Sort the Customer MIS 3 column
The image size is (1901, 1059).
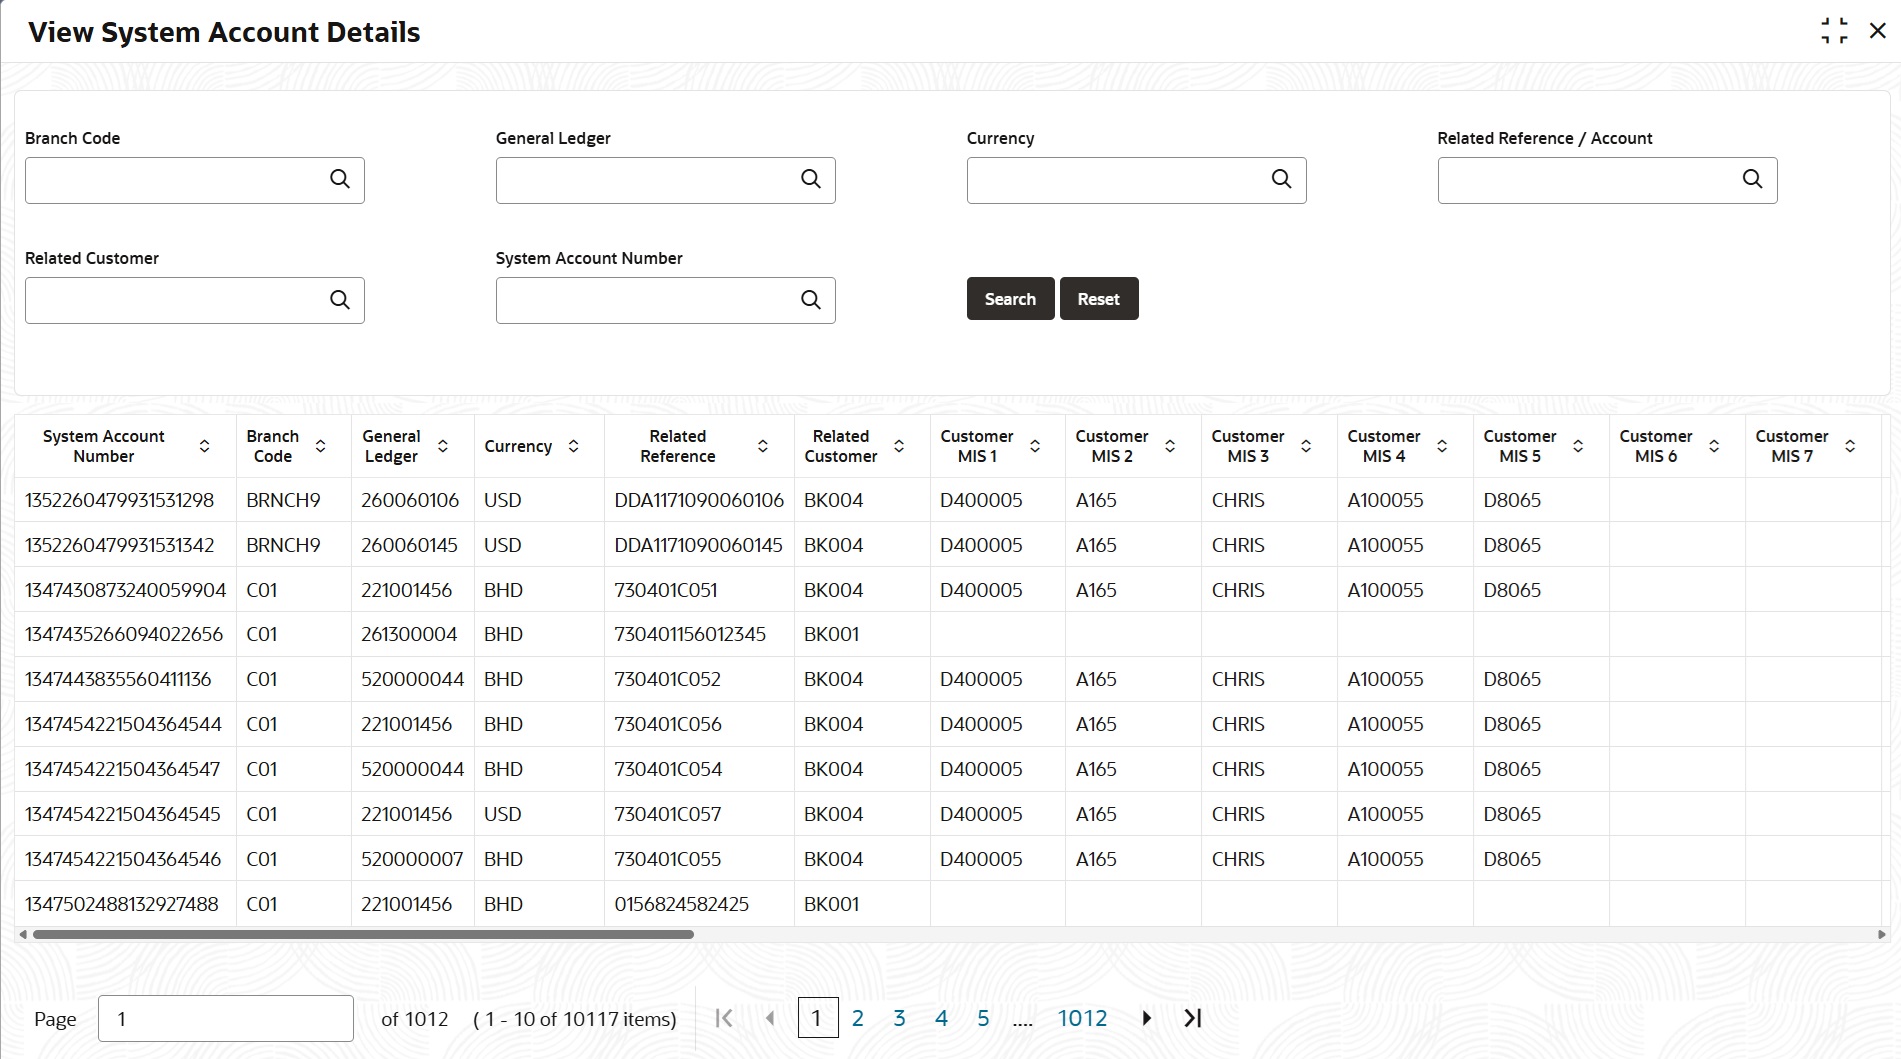click(x=1306, y=446)
